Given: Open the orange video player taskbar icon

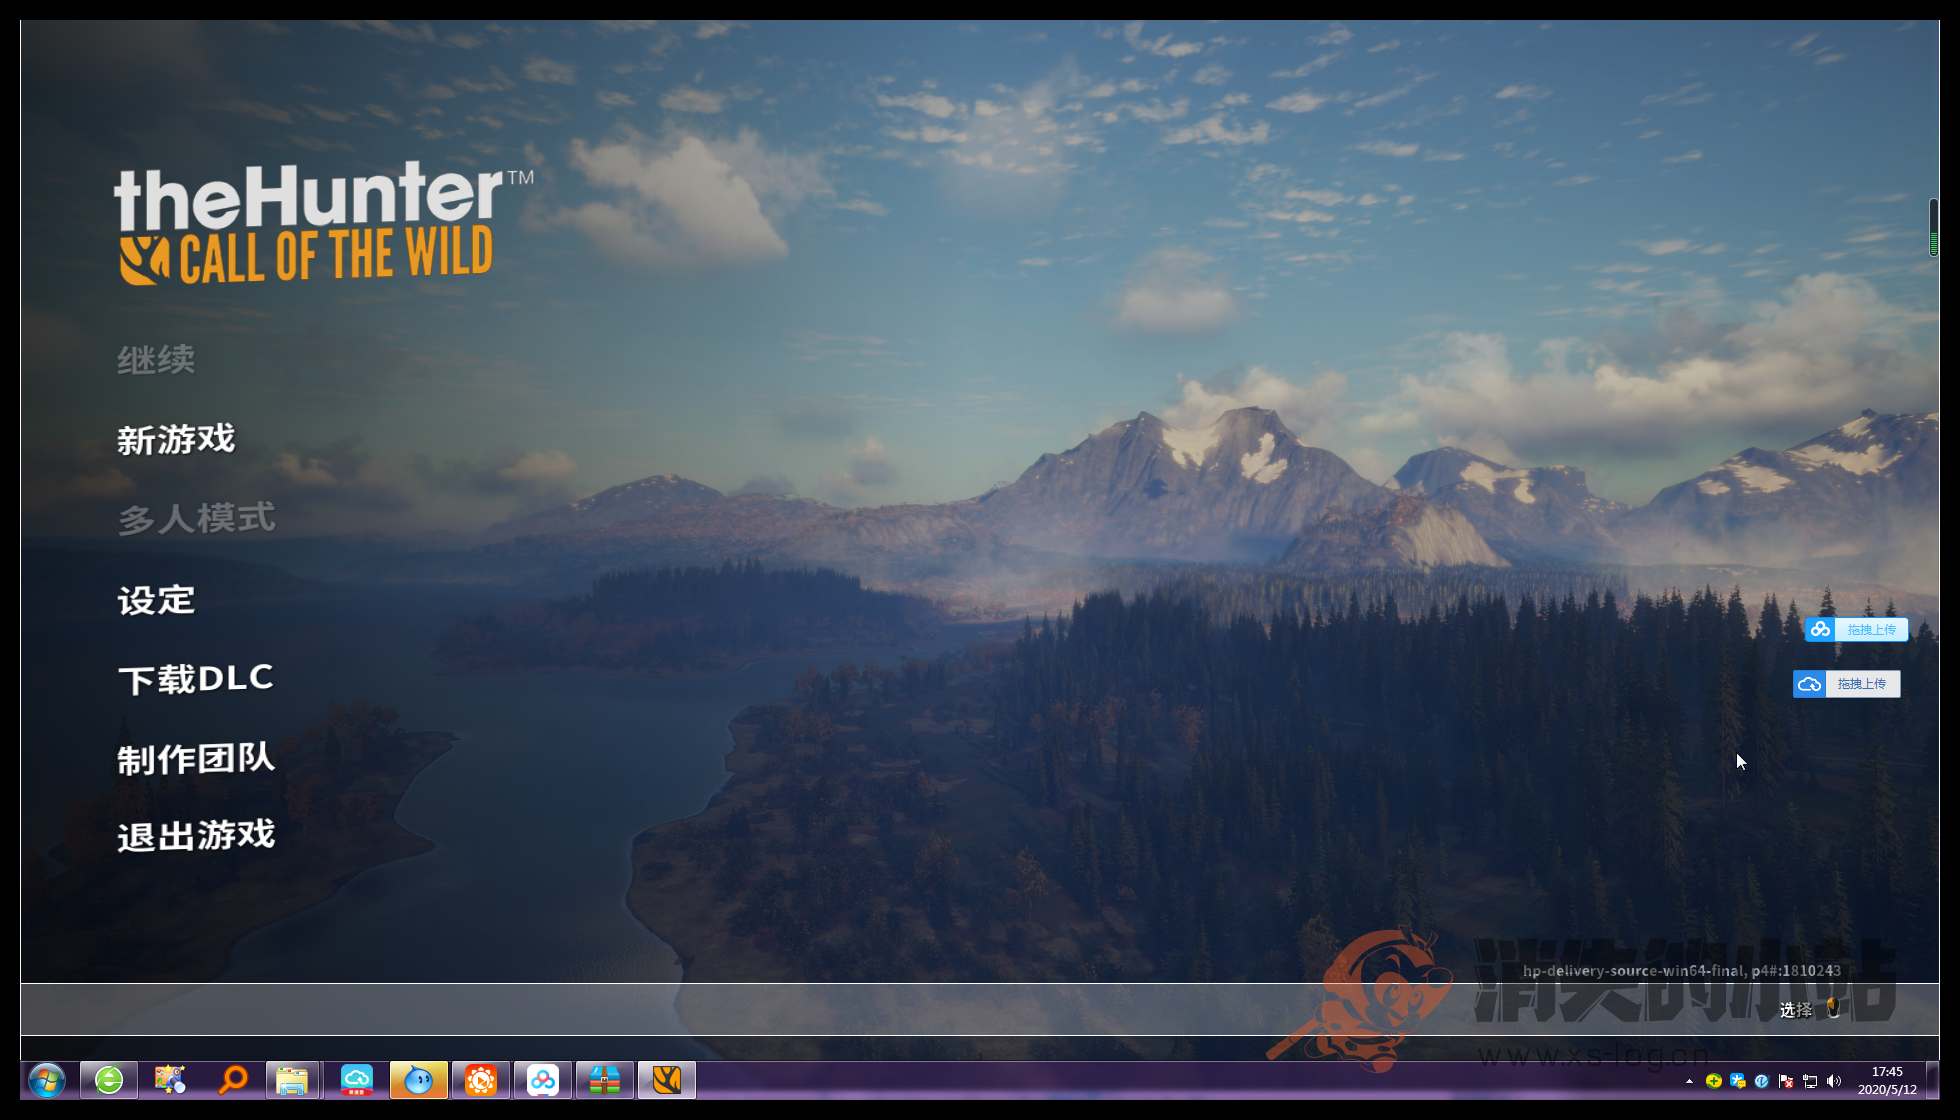Looking at the screenshot, I should (x=481, y=1080).
